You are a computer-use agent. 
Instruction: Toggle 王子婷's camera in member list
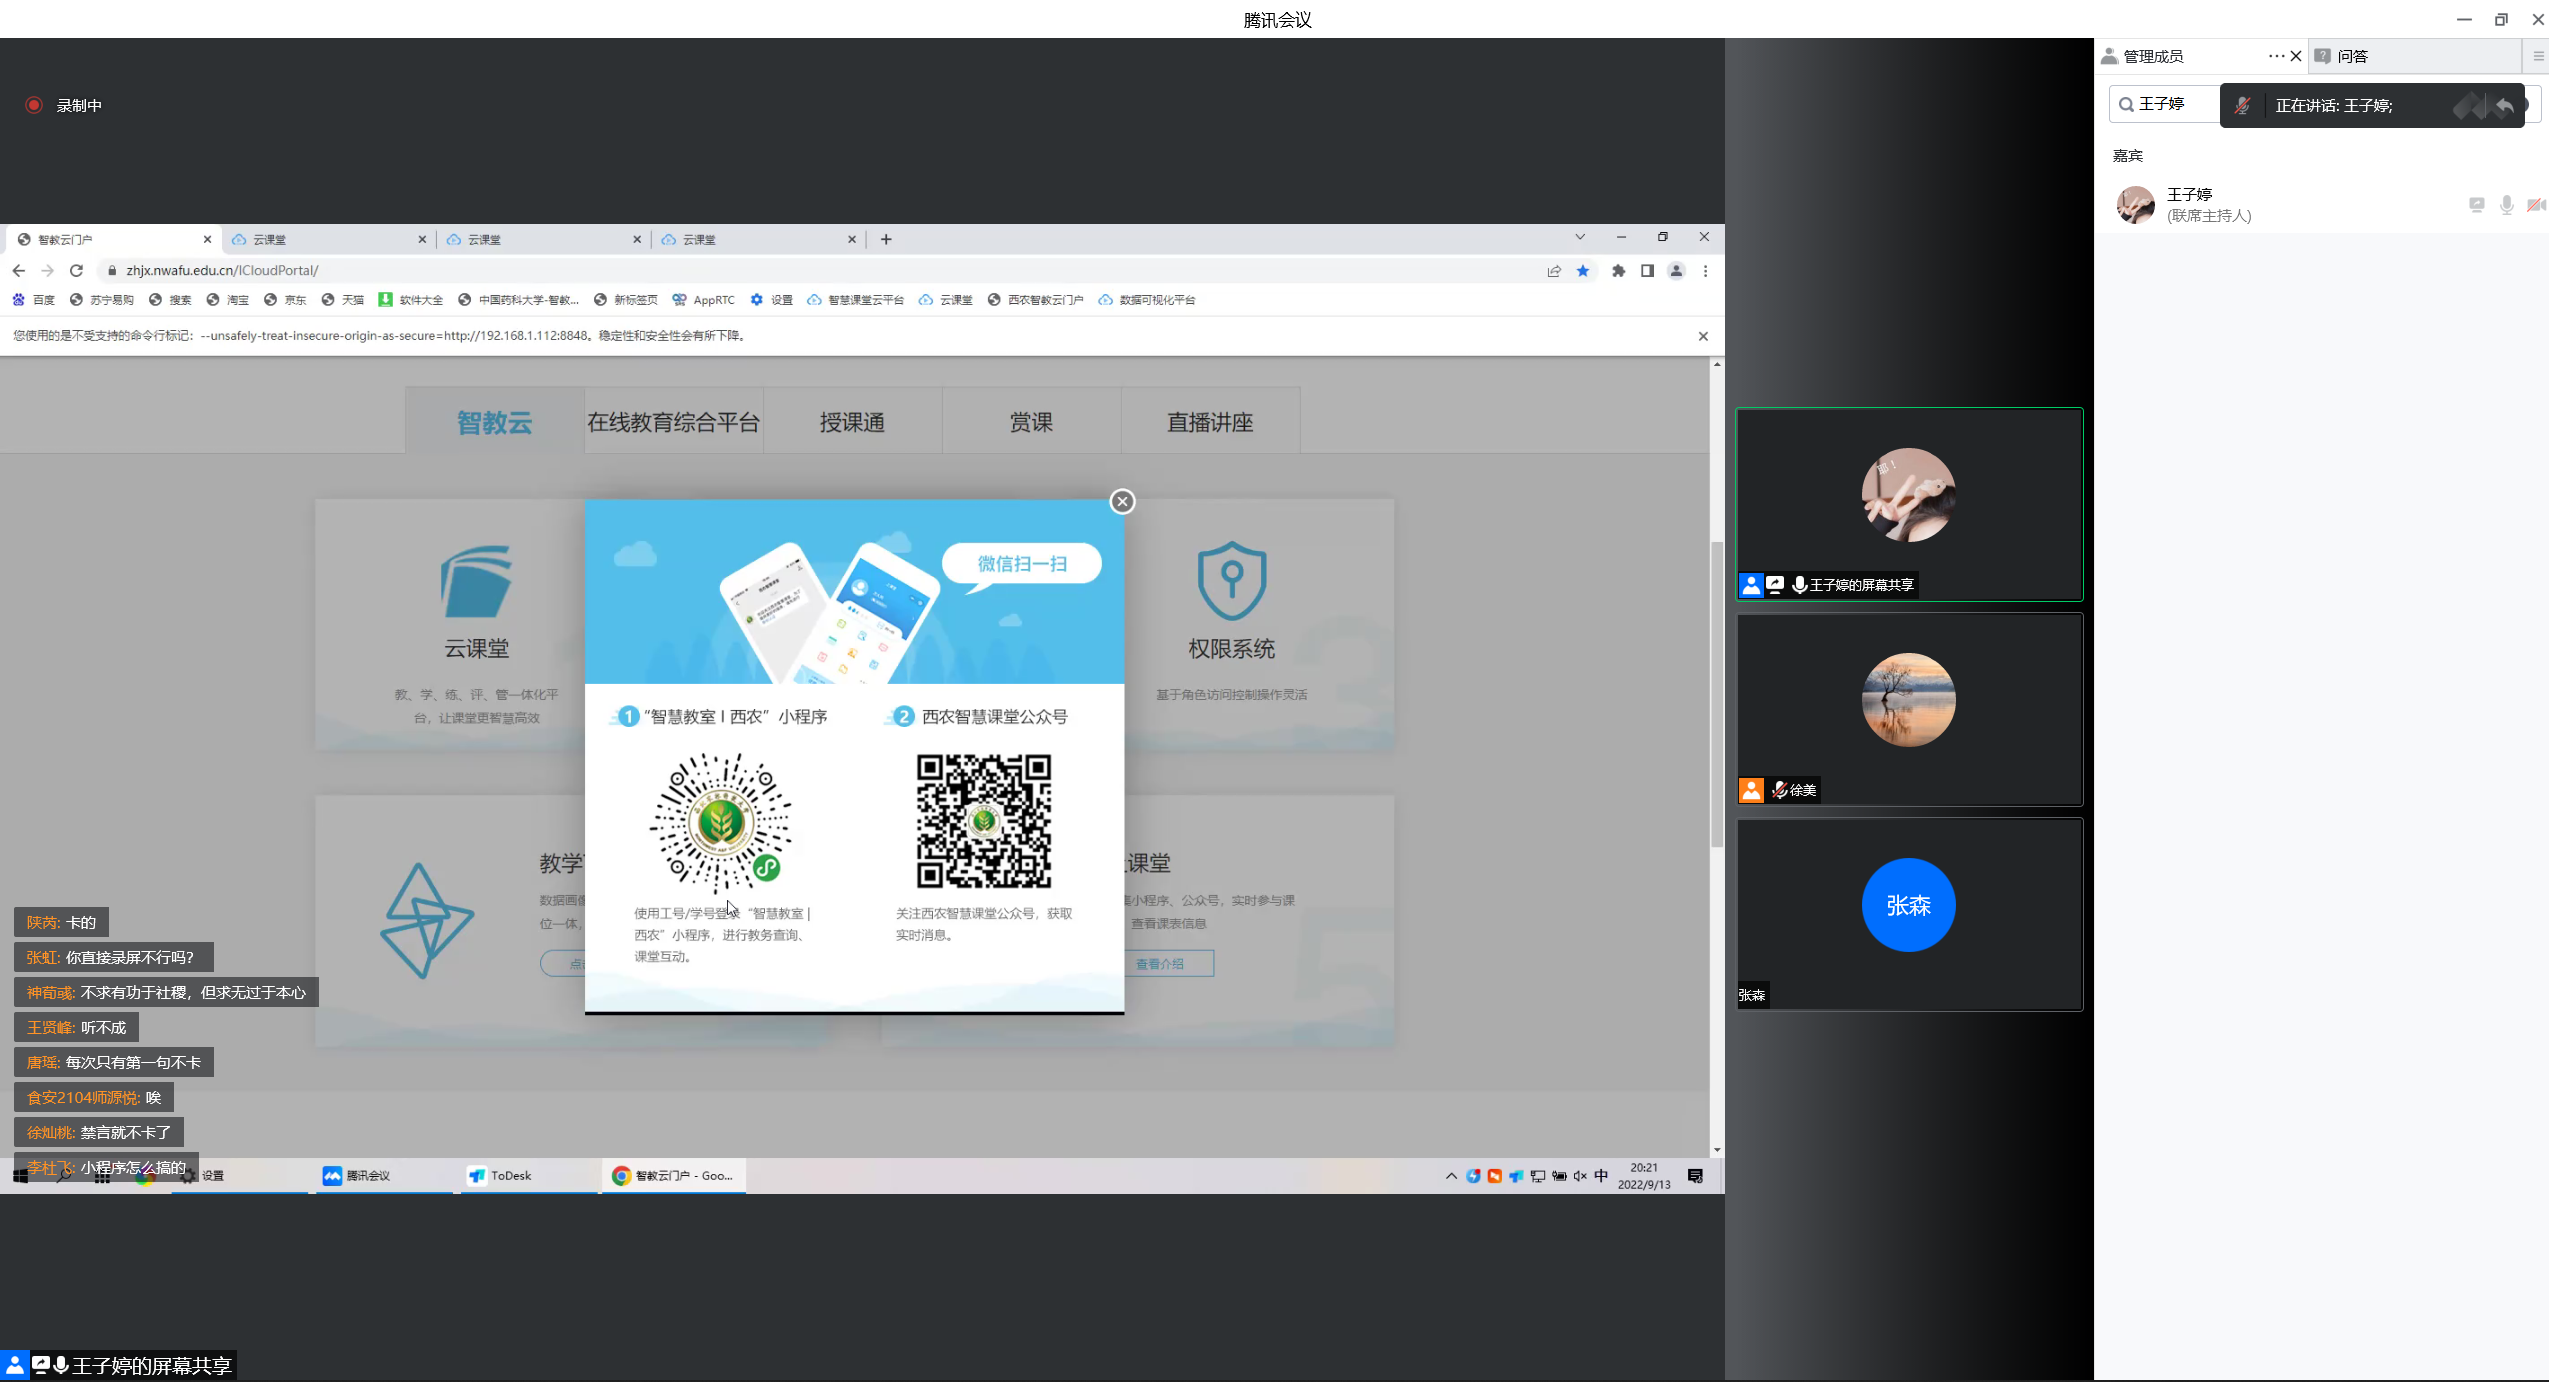[2536, 204]
